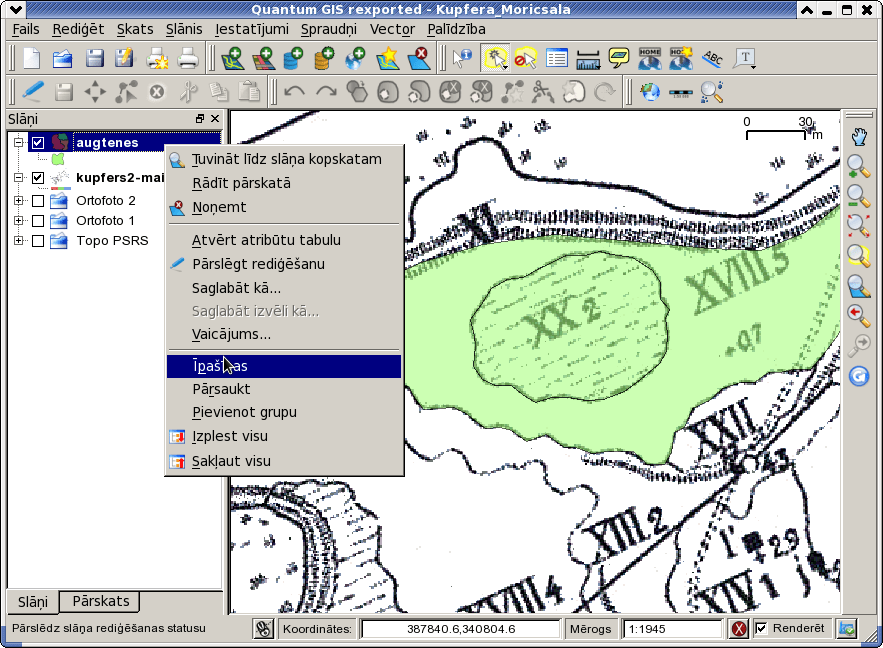Viewport: 883px width, 648px height.
Task: Select the Measure Line ruler tool
Action: point(588,58)
